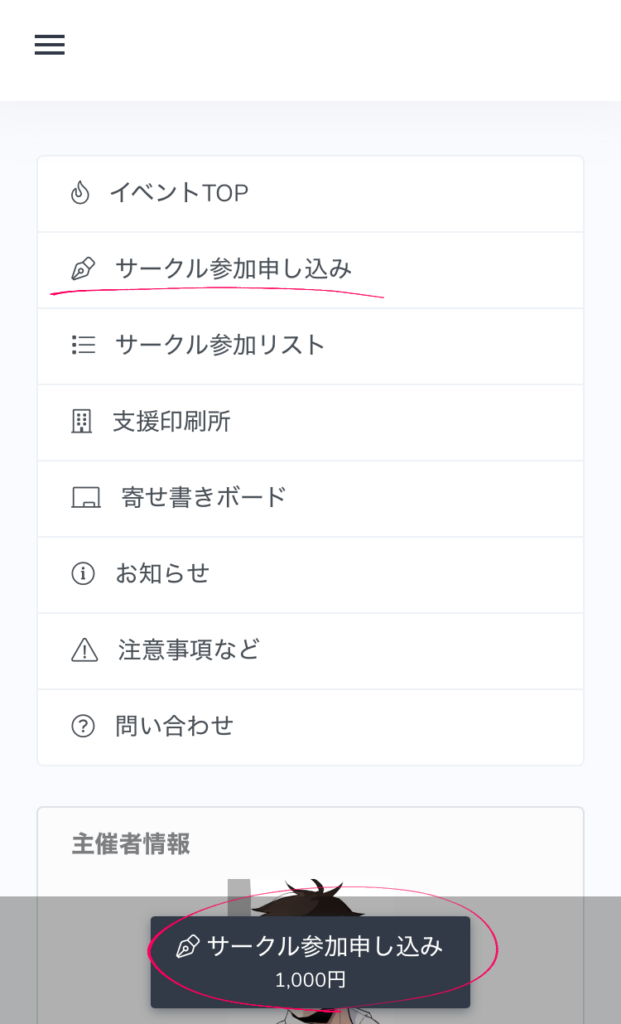Click the pen icon in the floating button
Screen dimensions: 621x1024
pos(187,947)
